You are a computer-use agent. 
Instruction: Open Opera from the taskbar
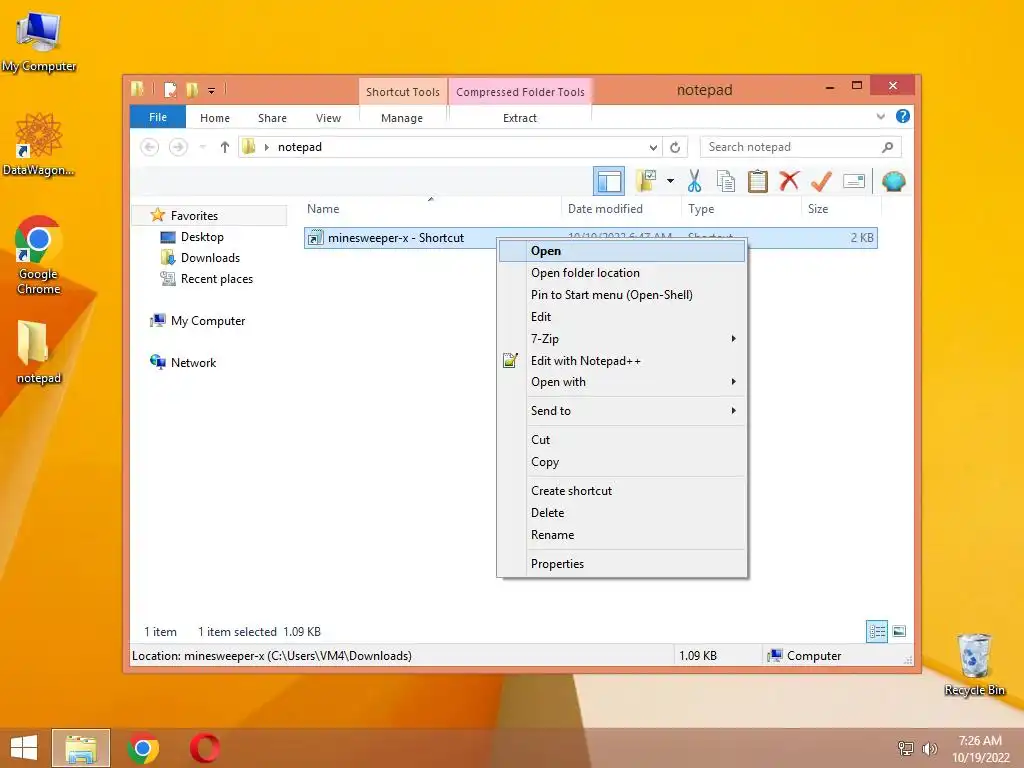coord(204,748)
